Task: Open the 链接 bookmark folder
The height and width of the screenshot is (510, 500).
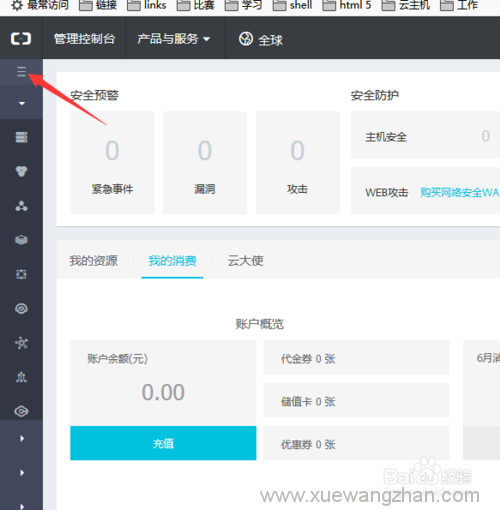Action: [x=98, y=5]
